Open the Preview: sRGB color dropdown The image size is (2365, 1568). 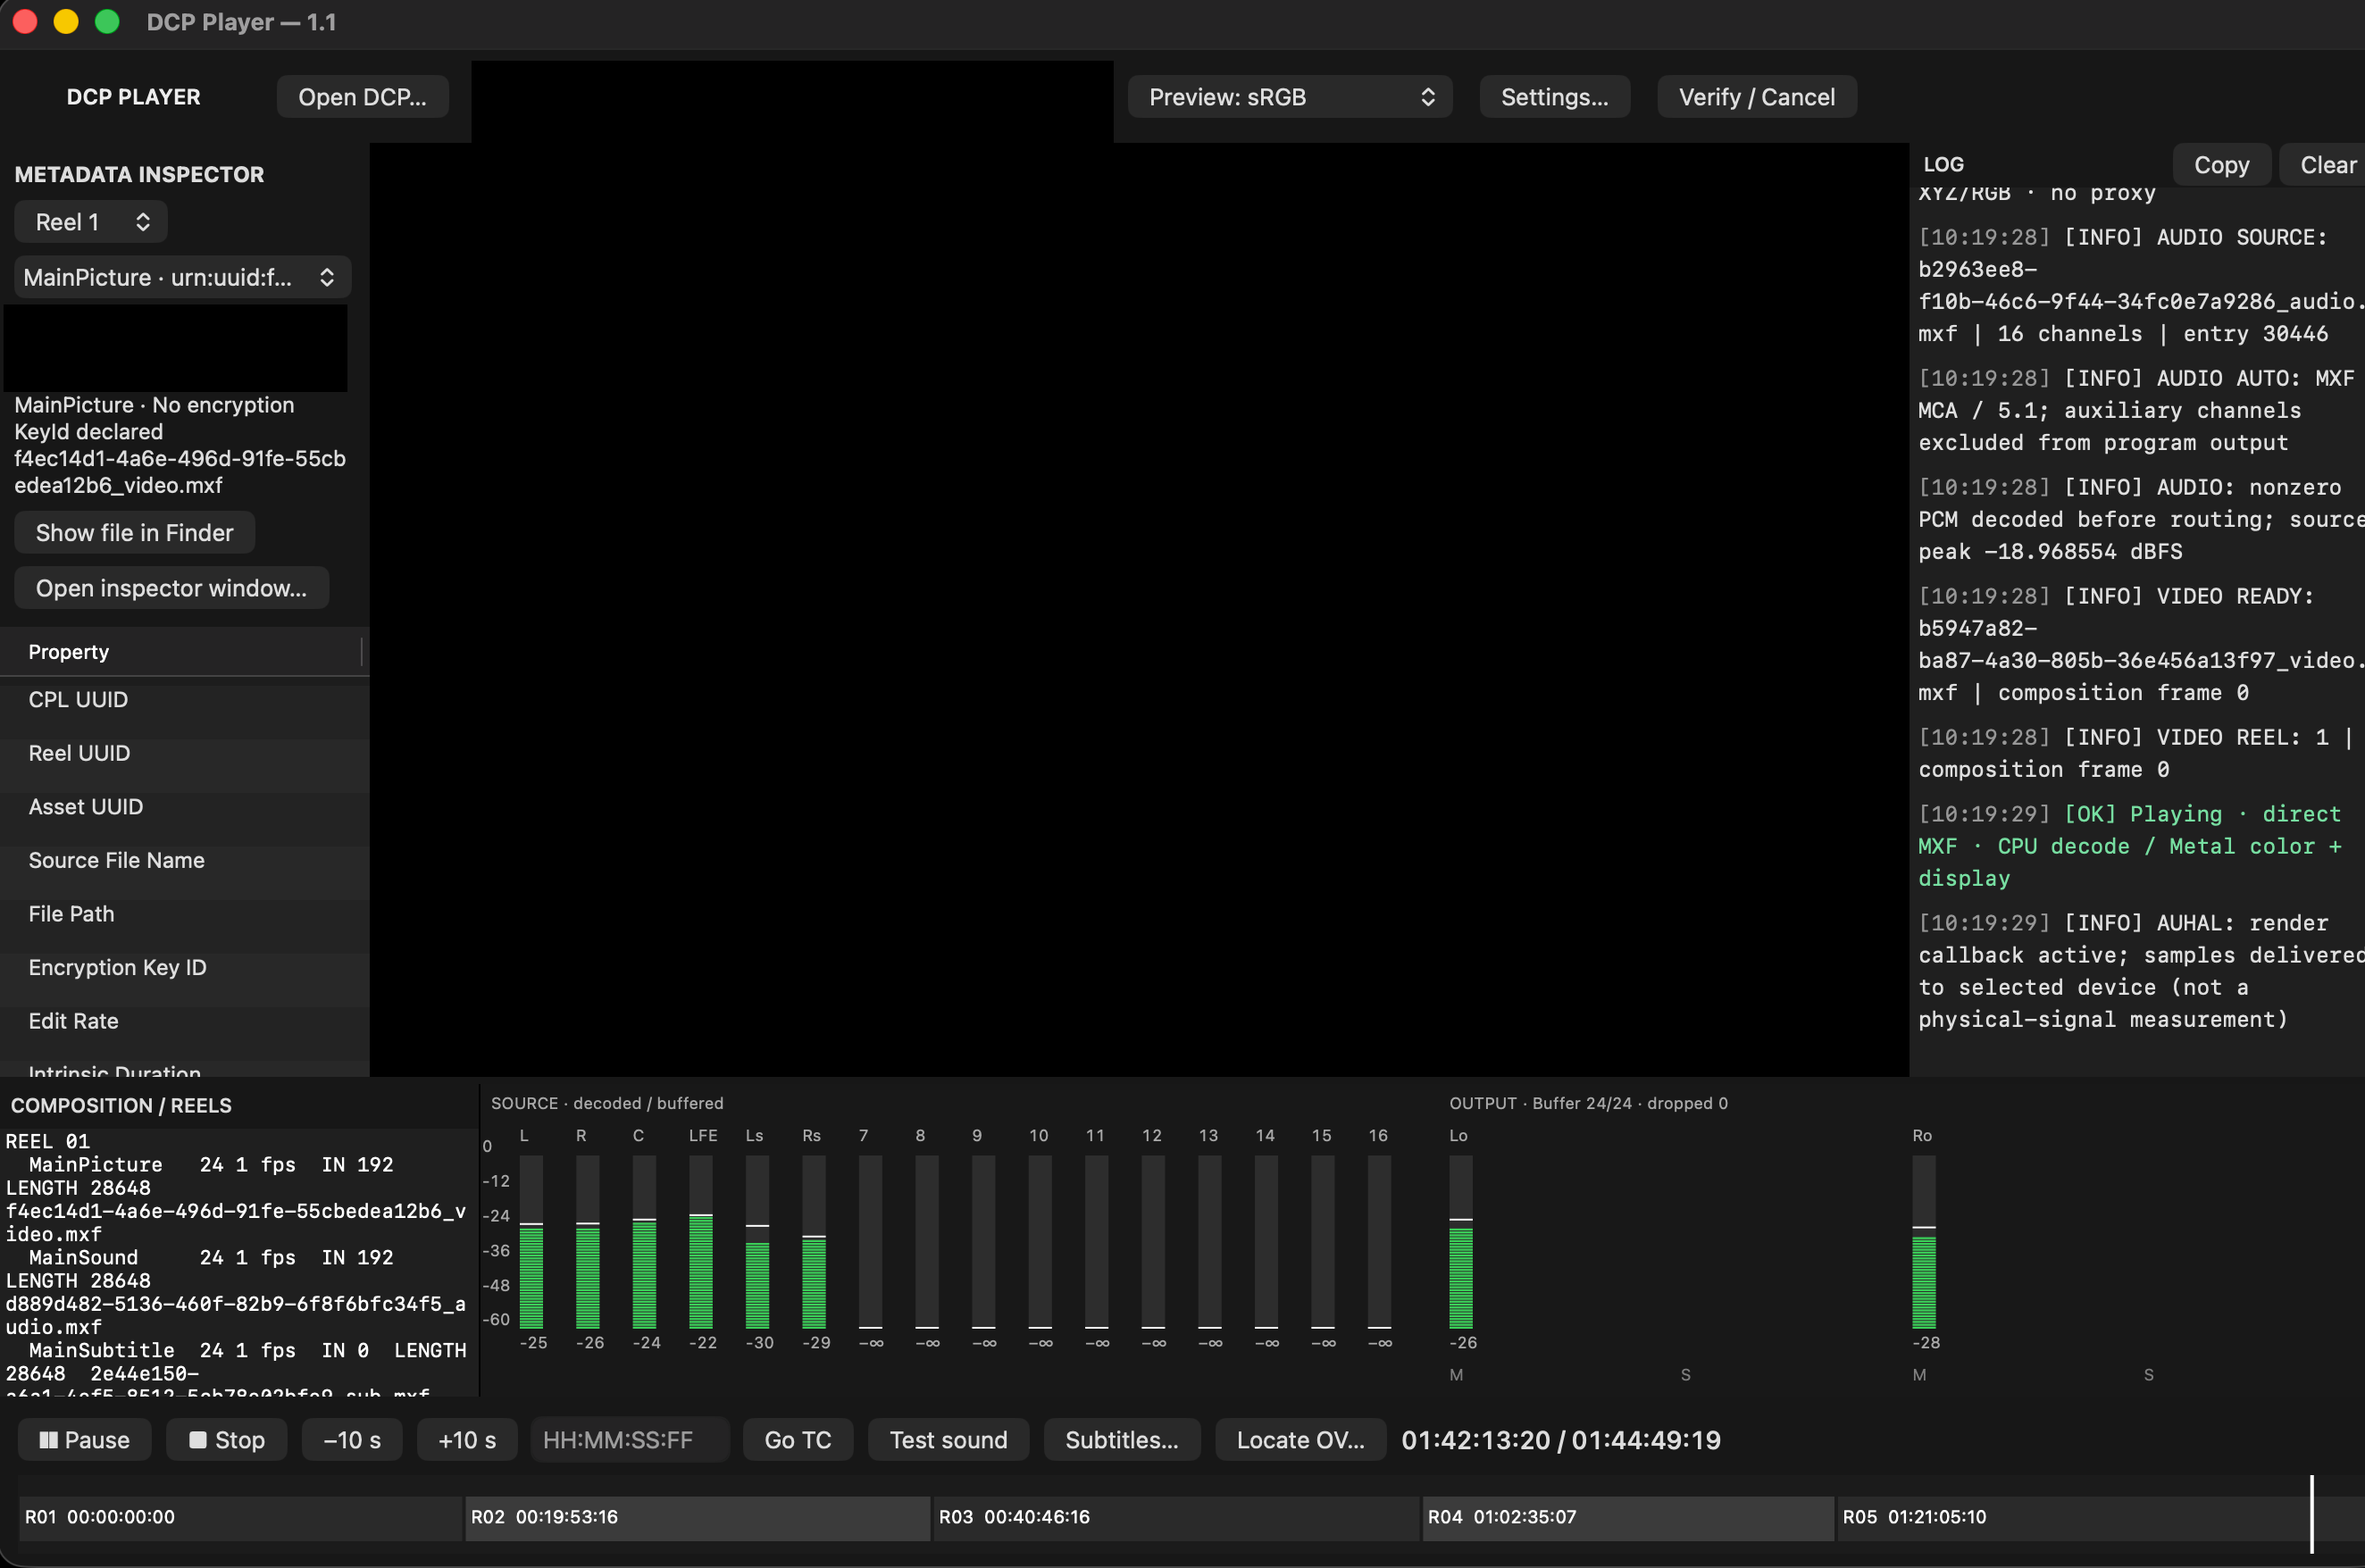point(1289,97)
